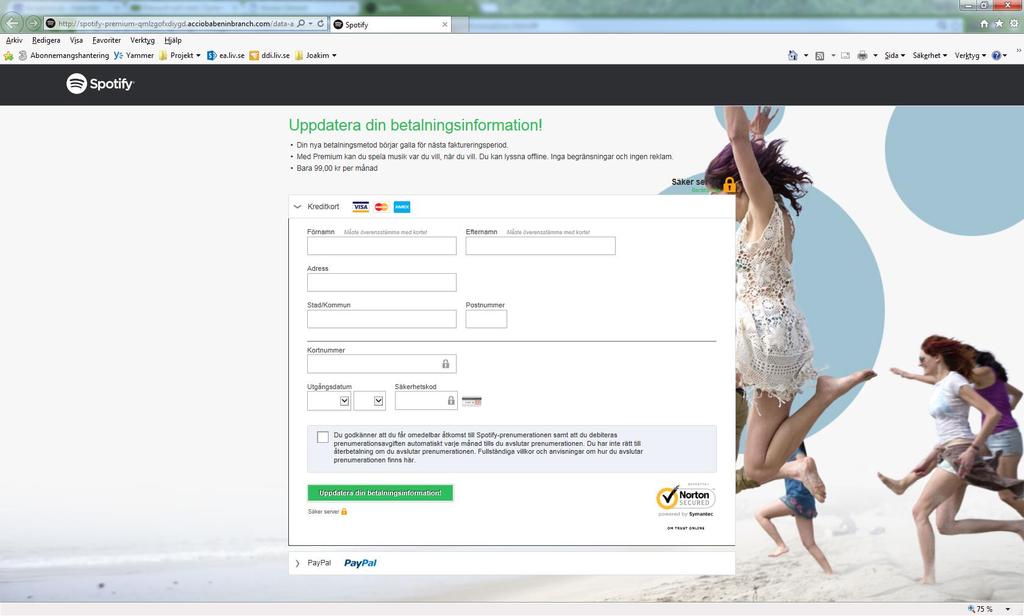The height and width of the screenshot is (616, 1024).
Task: Open the Sida command bar dropdown
Action: point(895,56)
